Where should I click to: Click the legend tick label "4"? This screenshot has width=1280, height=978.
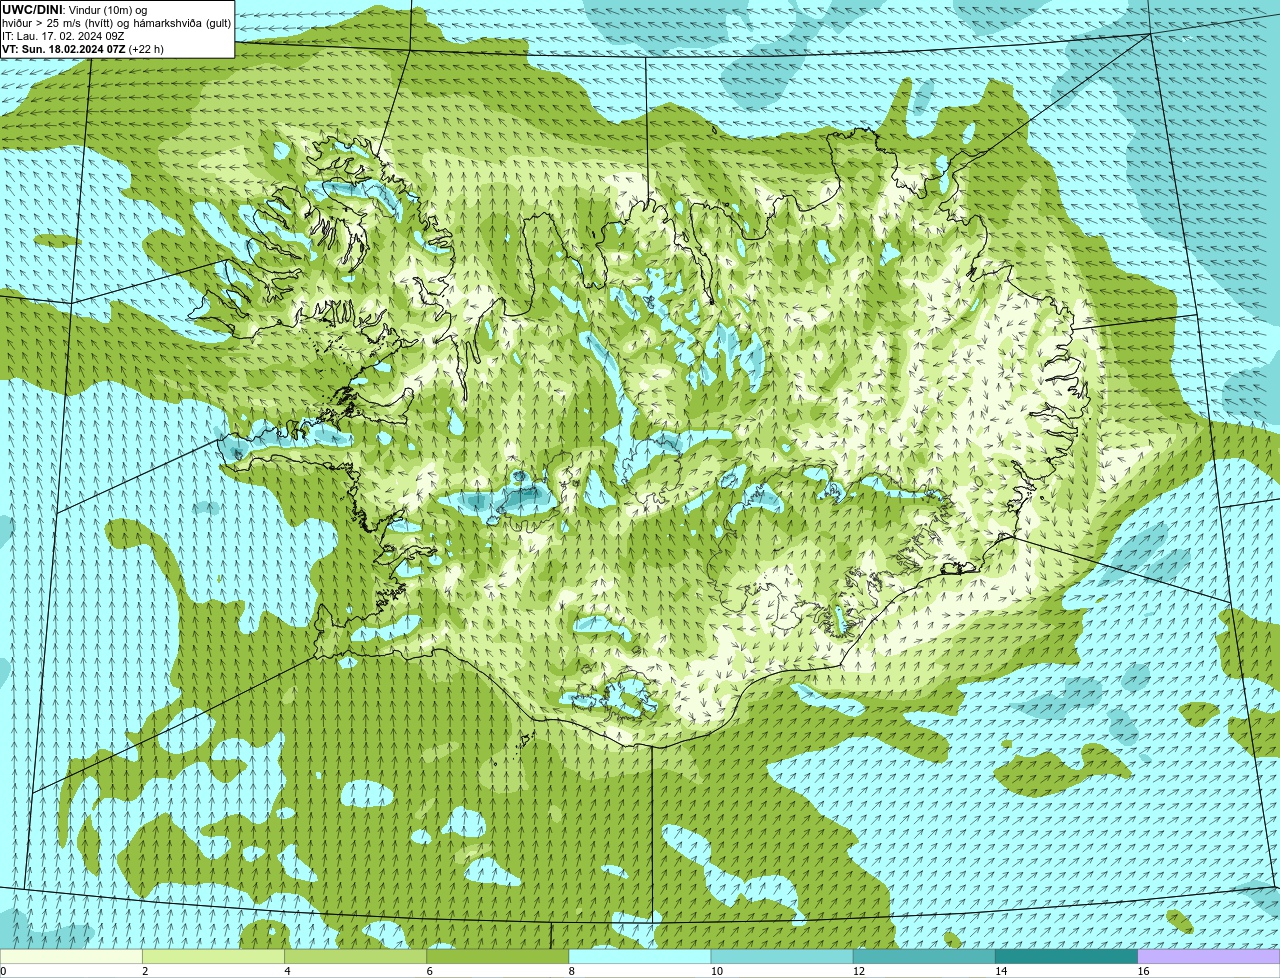pyautogui.click(x=288, y=971)
